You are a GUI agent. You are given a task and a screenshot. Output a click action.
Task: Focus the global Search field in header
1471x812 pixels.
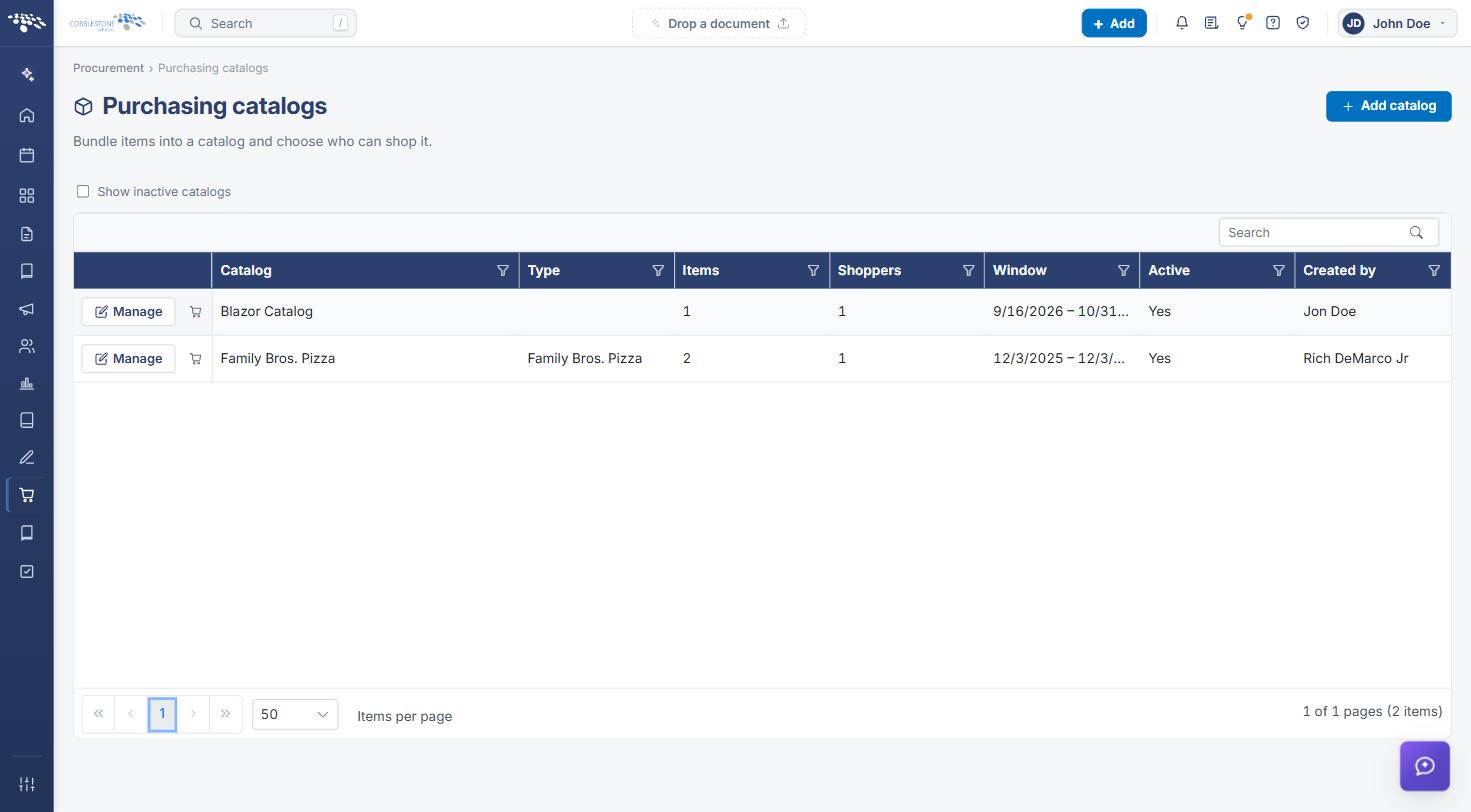(265, 23)
